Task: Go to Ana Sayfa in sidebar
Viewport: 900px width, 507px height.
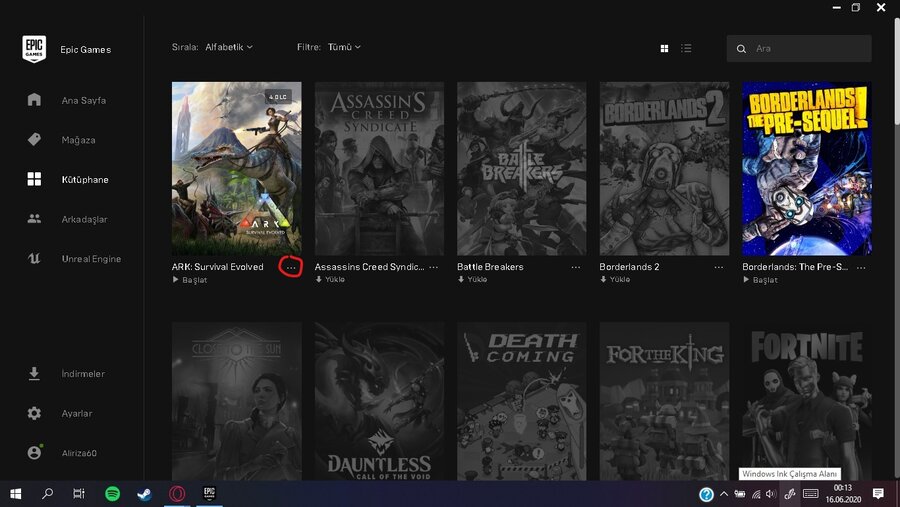Action: click(x=83, y=100)
